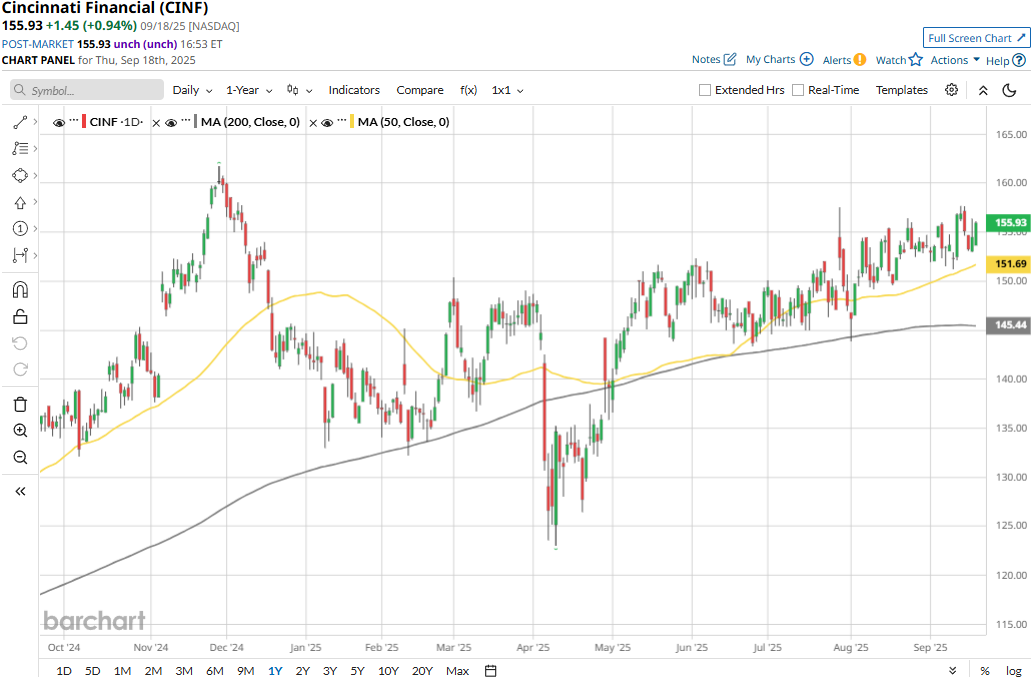Image resolution: width=1031 pixels, height=677 pixels.
Task: Open the custom date range calendar
Action: tap(491, 670)
